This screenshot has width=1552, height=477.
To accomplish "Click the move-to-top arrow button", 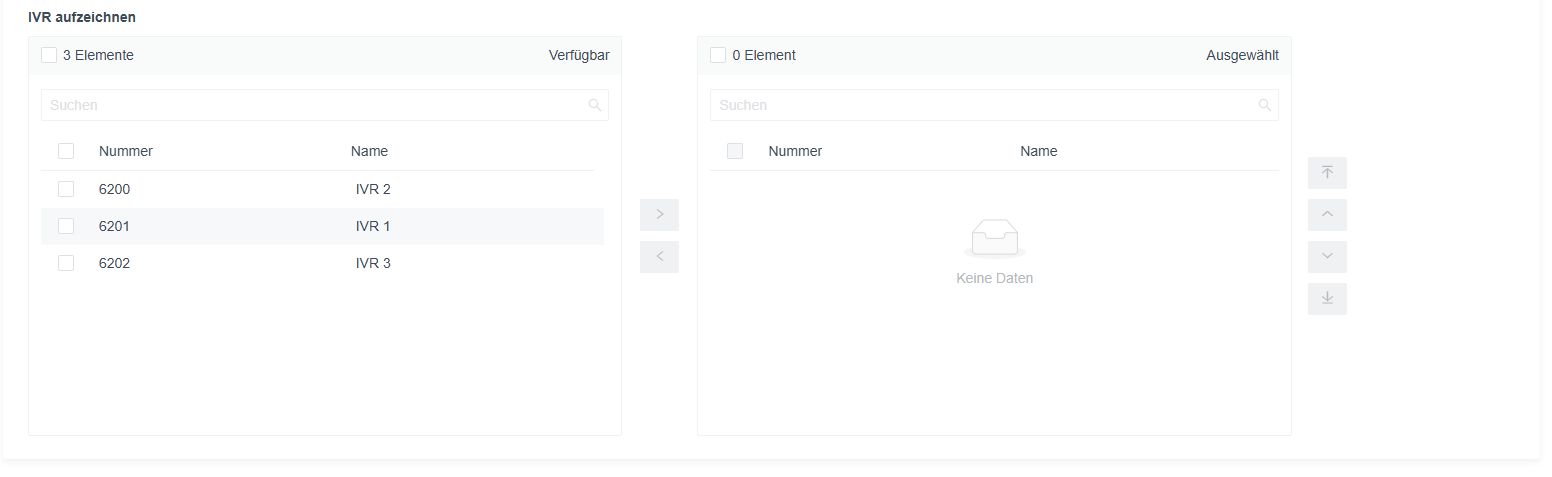I will pyautogui.click(x=1327, y=173).
